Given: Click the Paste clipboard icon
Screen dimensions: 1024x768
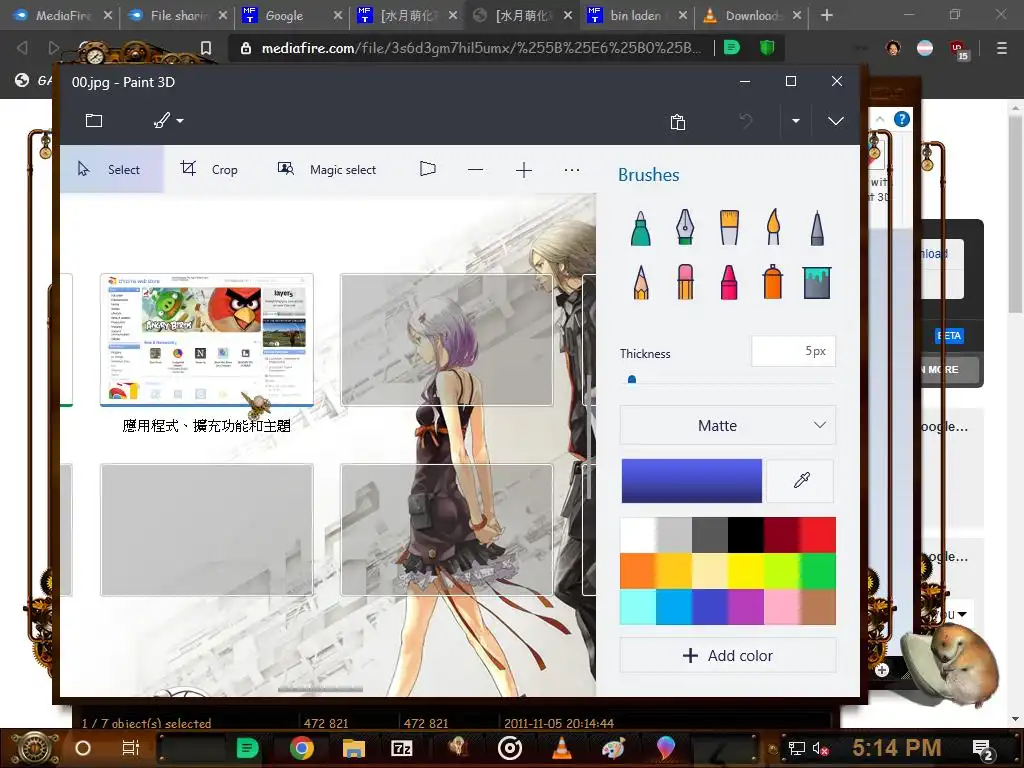Looking at the screenshot, I should pyautogui.click(x=678, y=121).
